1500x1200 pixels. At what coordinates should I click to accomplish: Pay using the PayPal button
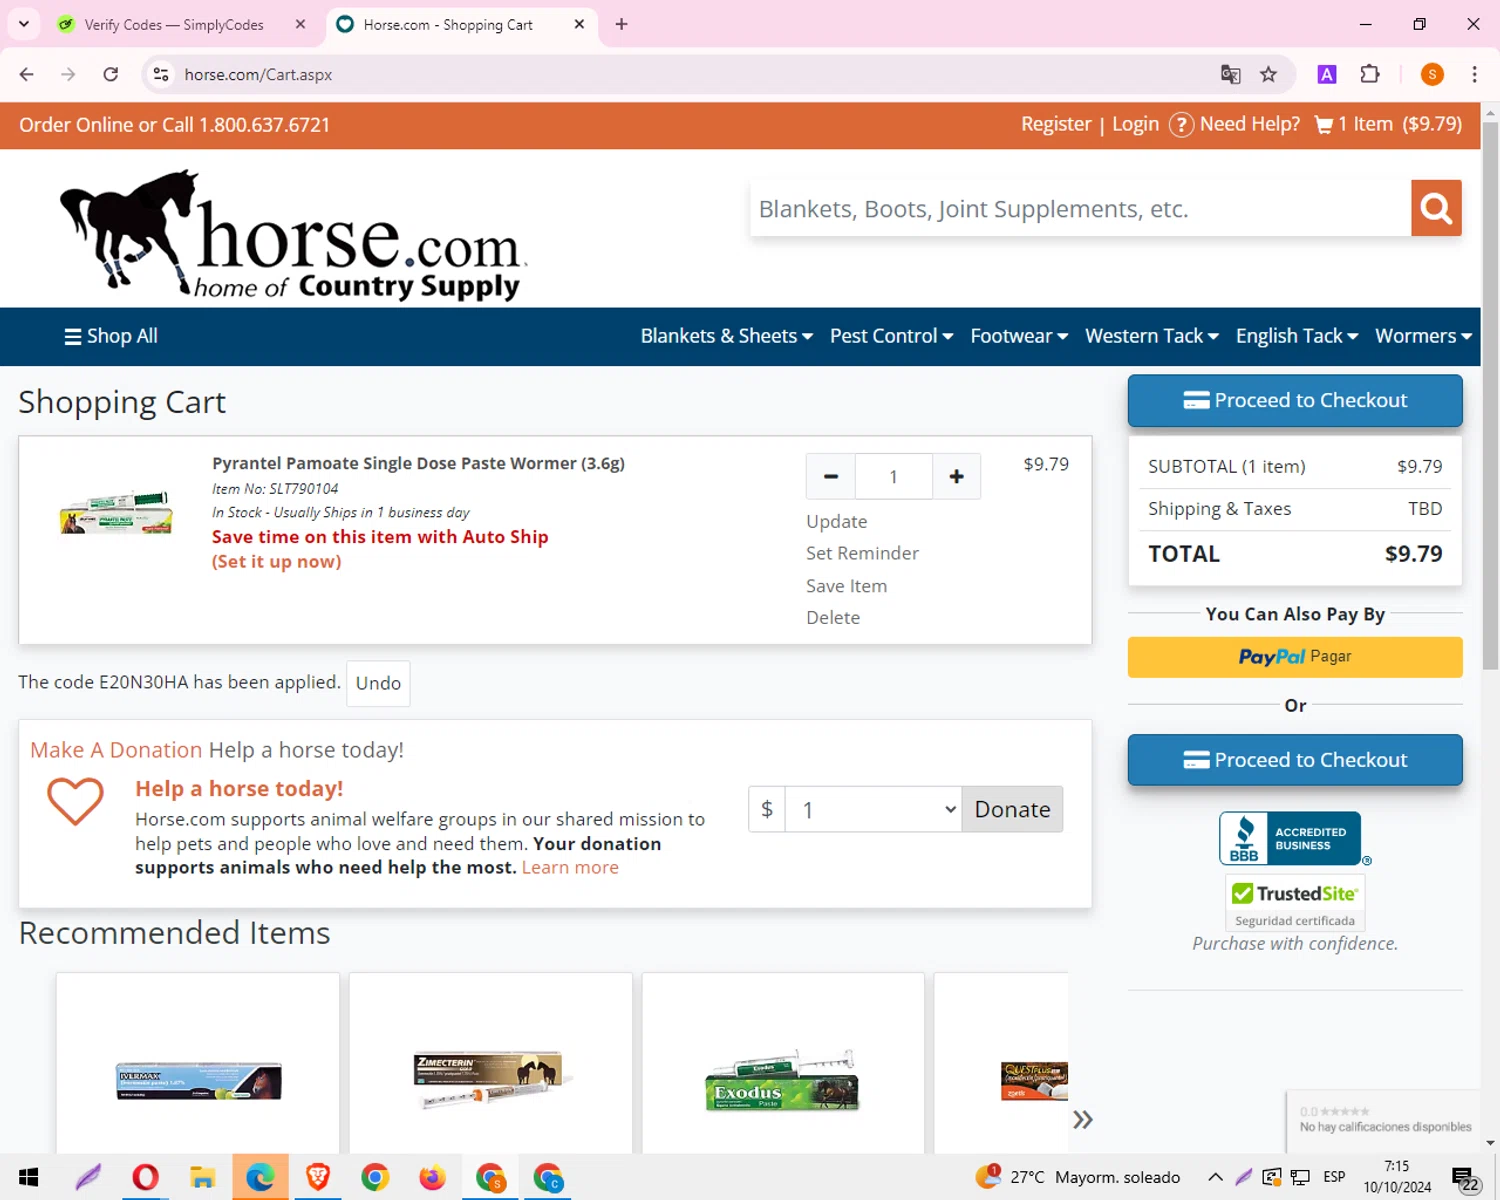(x=1295, y=657)
